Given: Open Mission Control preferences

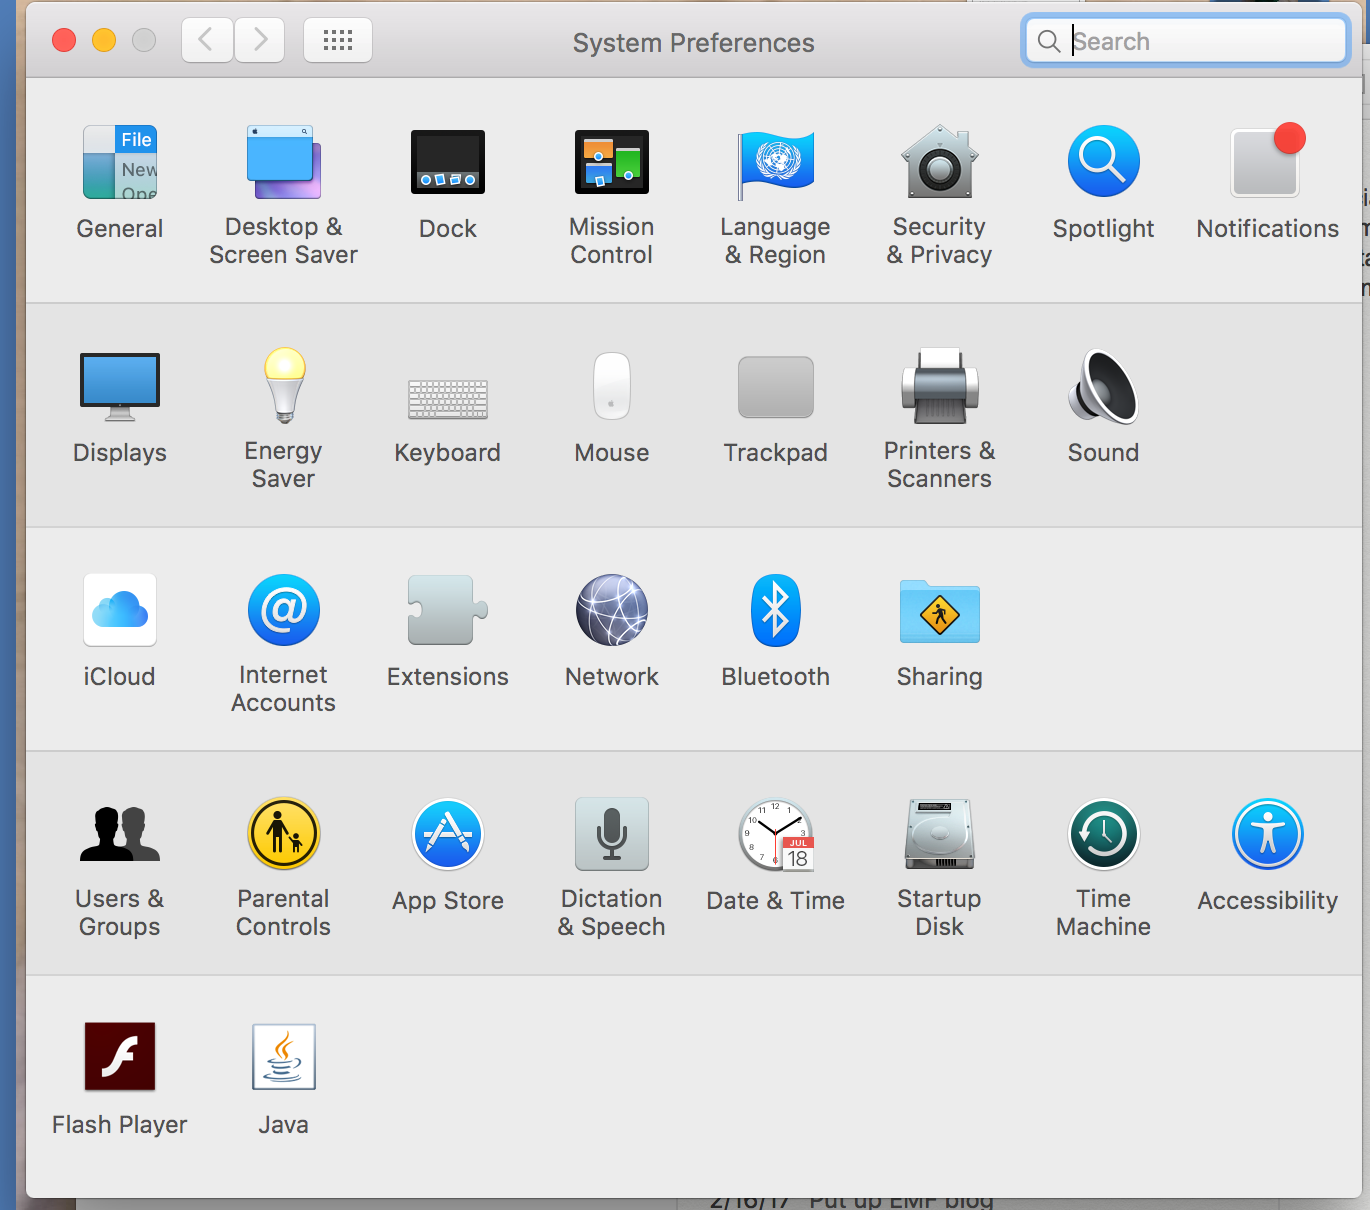Looking at the screenshot, I should (x=612, y=162).
